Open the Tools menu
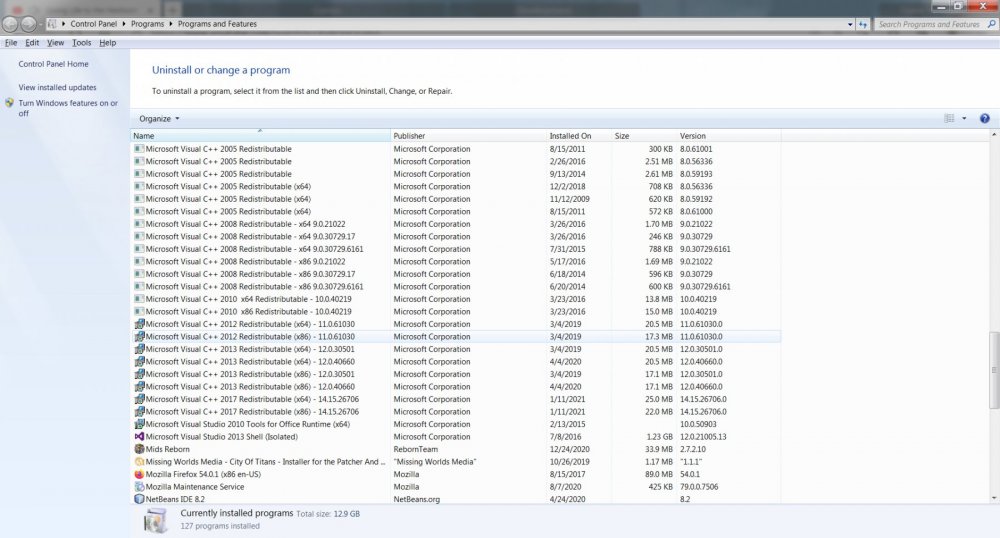 [82, 43]
